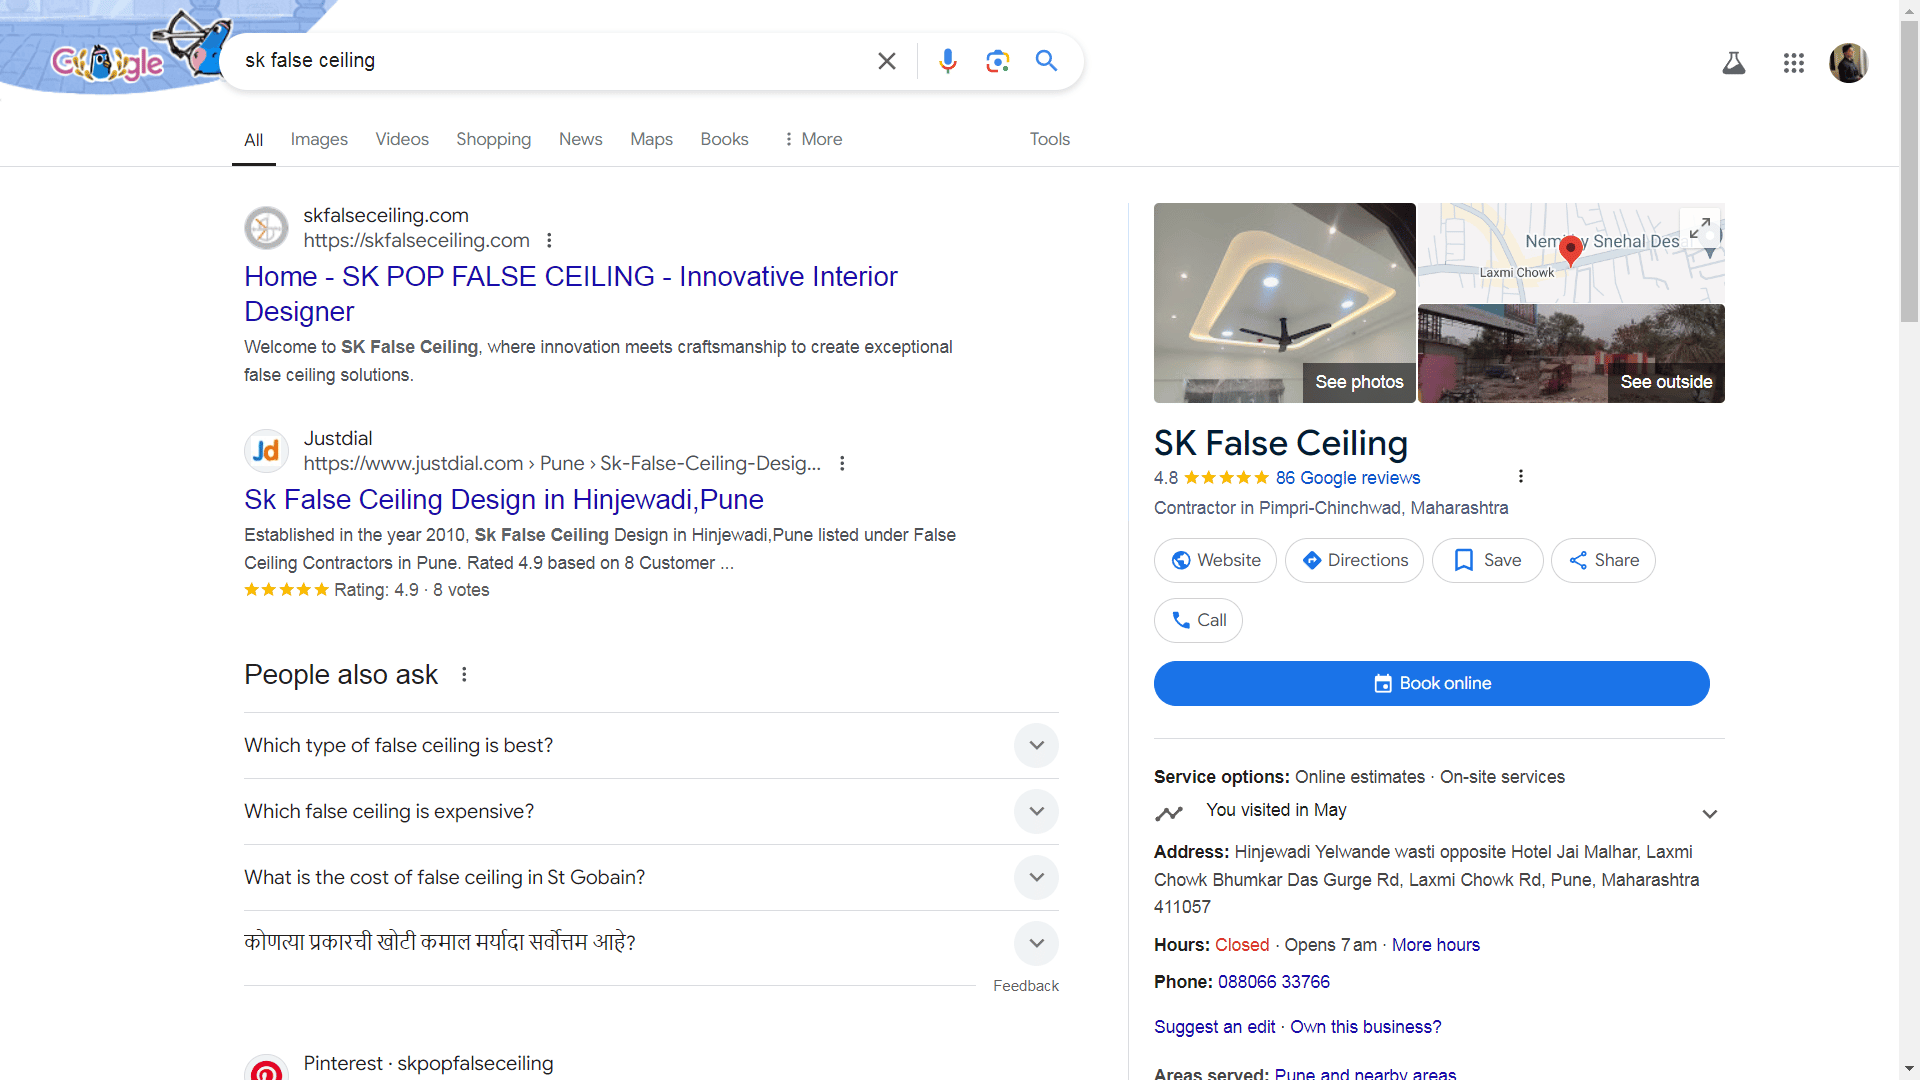
Task: Open Search Labs flask icon
Action: pyautogui.click(x=1733, y=63)
